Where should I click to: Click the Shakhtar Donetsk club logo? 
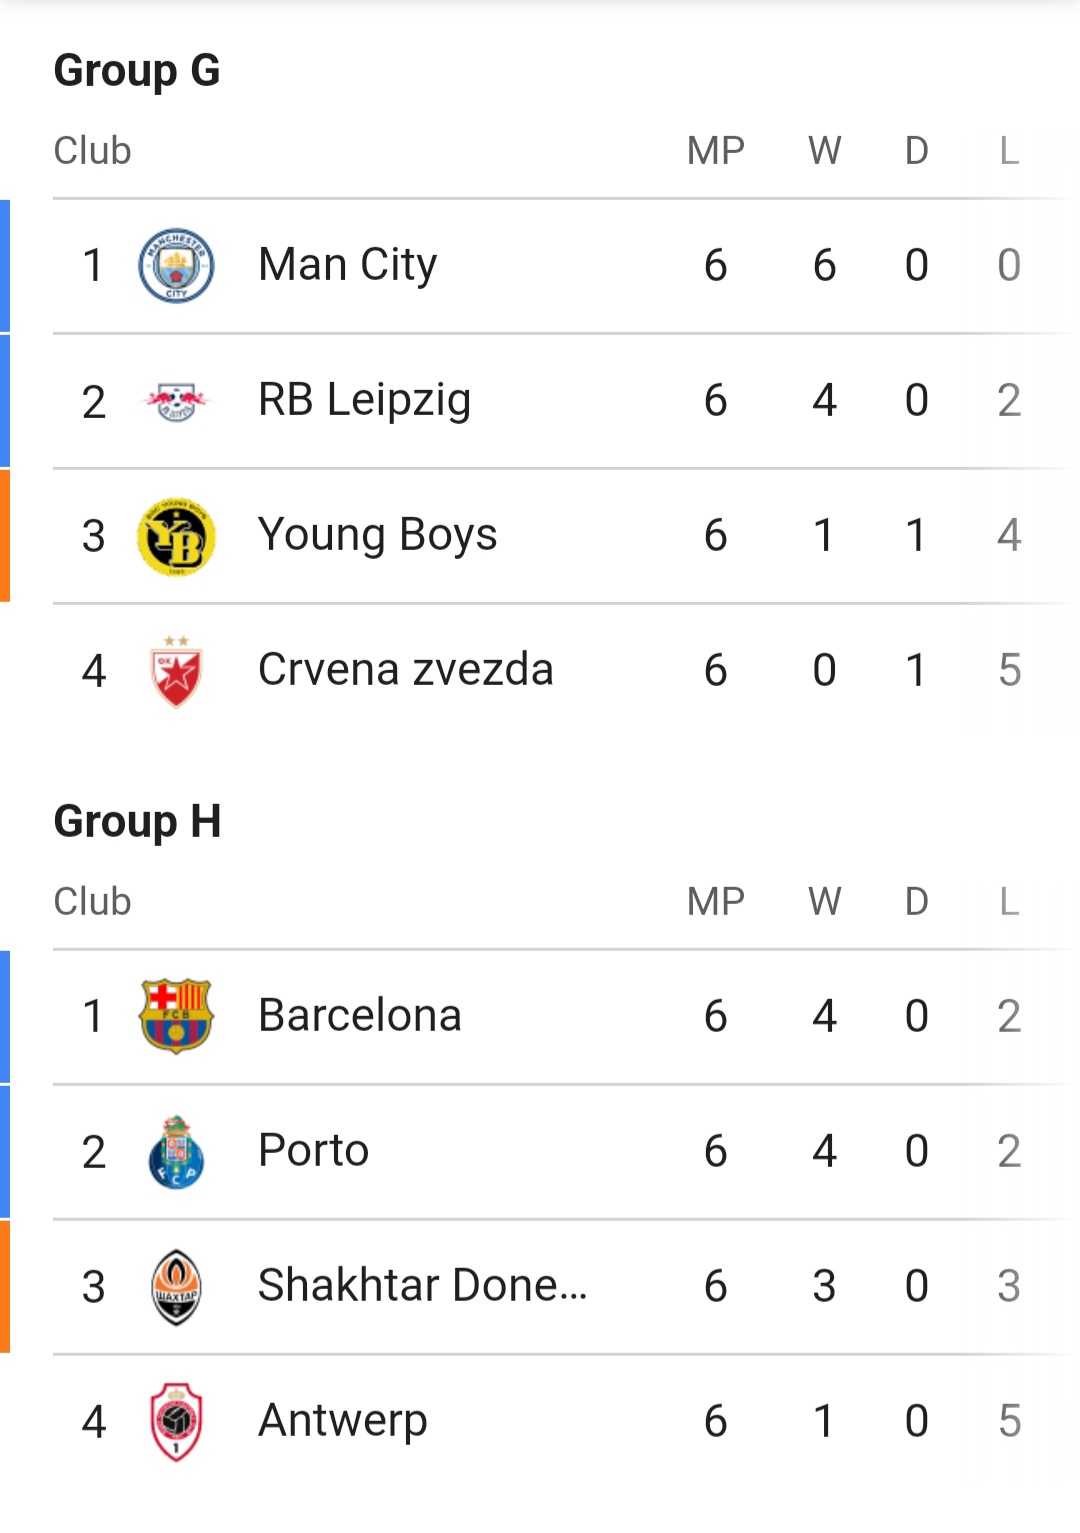pyautogui.click(x=176, y=1287)
